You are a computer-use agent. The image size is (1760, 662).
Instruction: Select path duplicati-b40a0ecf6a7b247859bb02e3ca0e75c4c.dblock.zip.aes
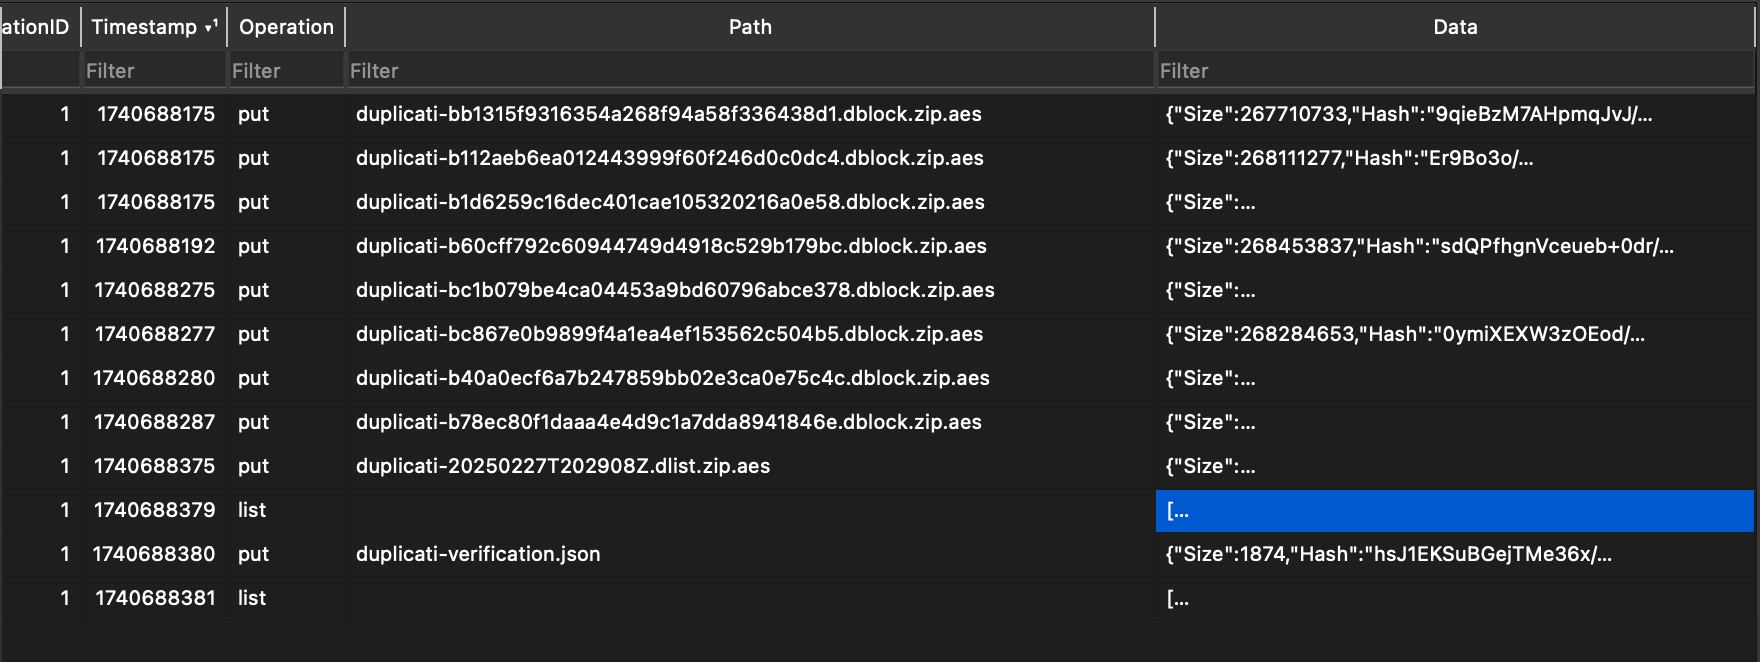(673, 378)
